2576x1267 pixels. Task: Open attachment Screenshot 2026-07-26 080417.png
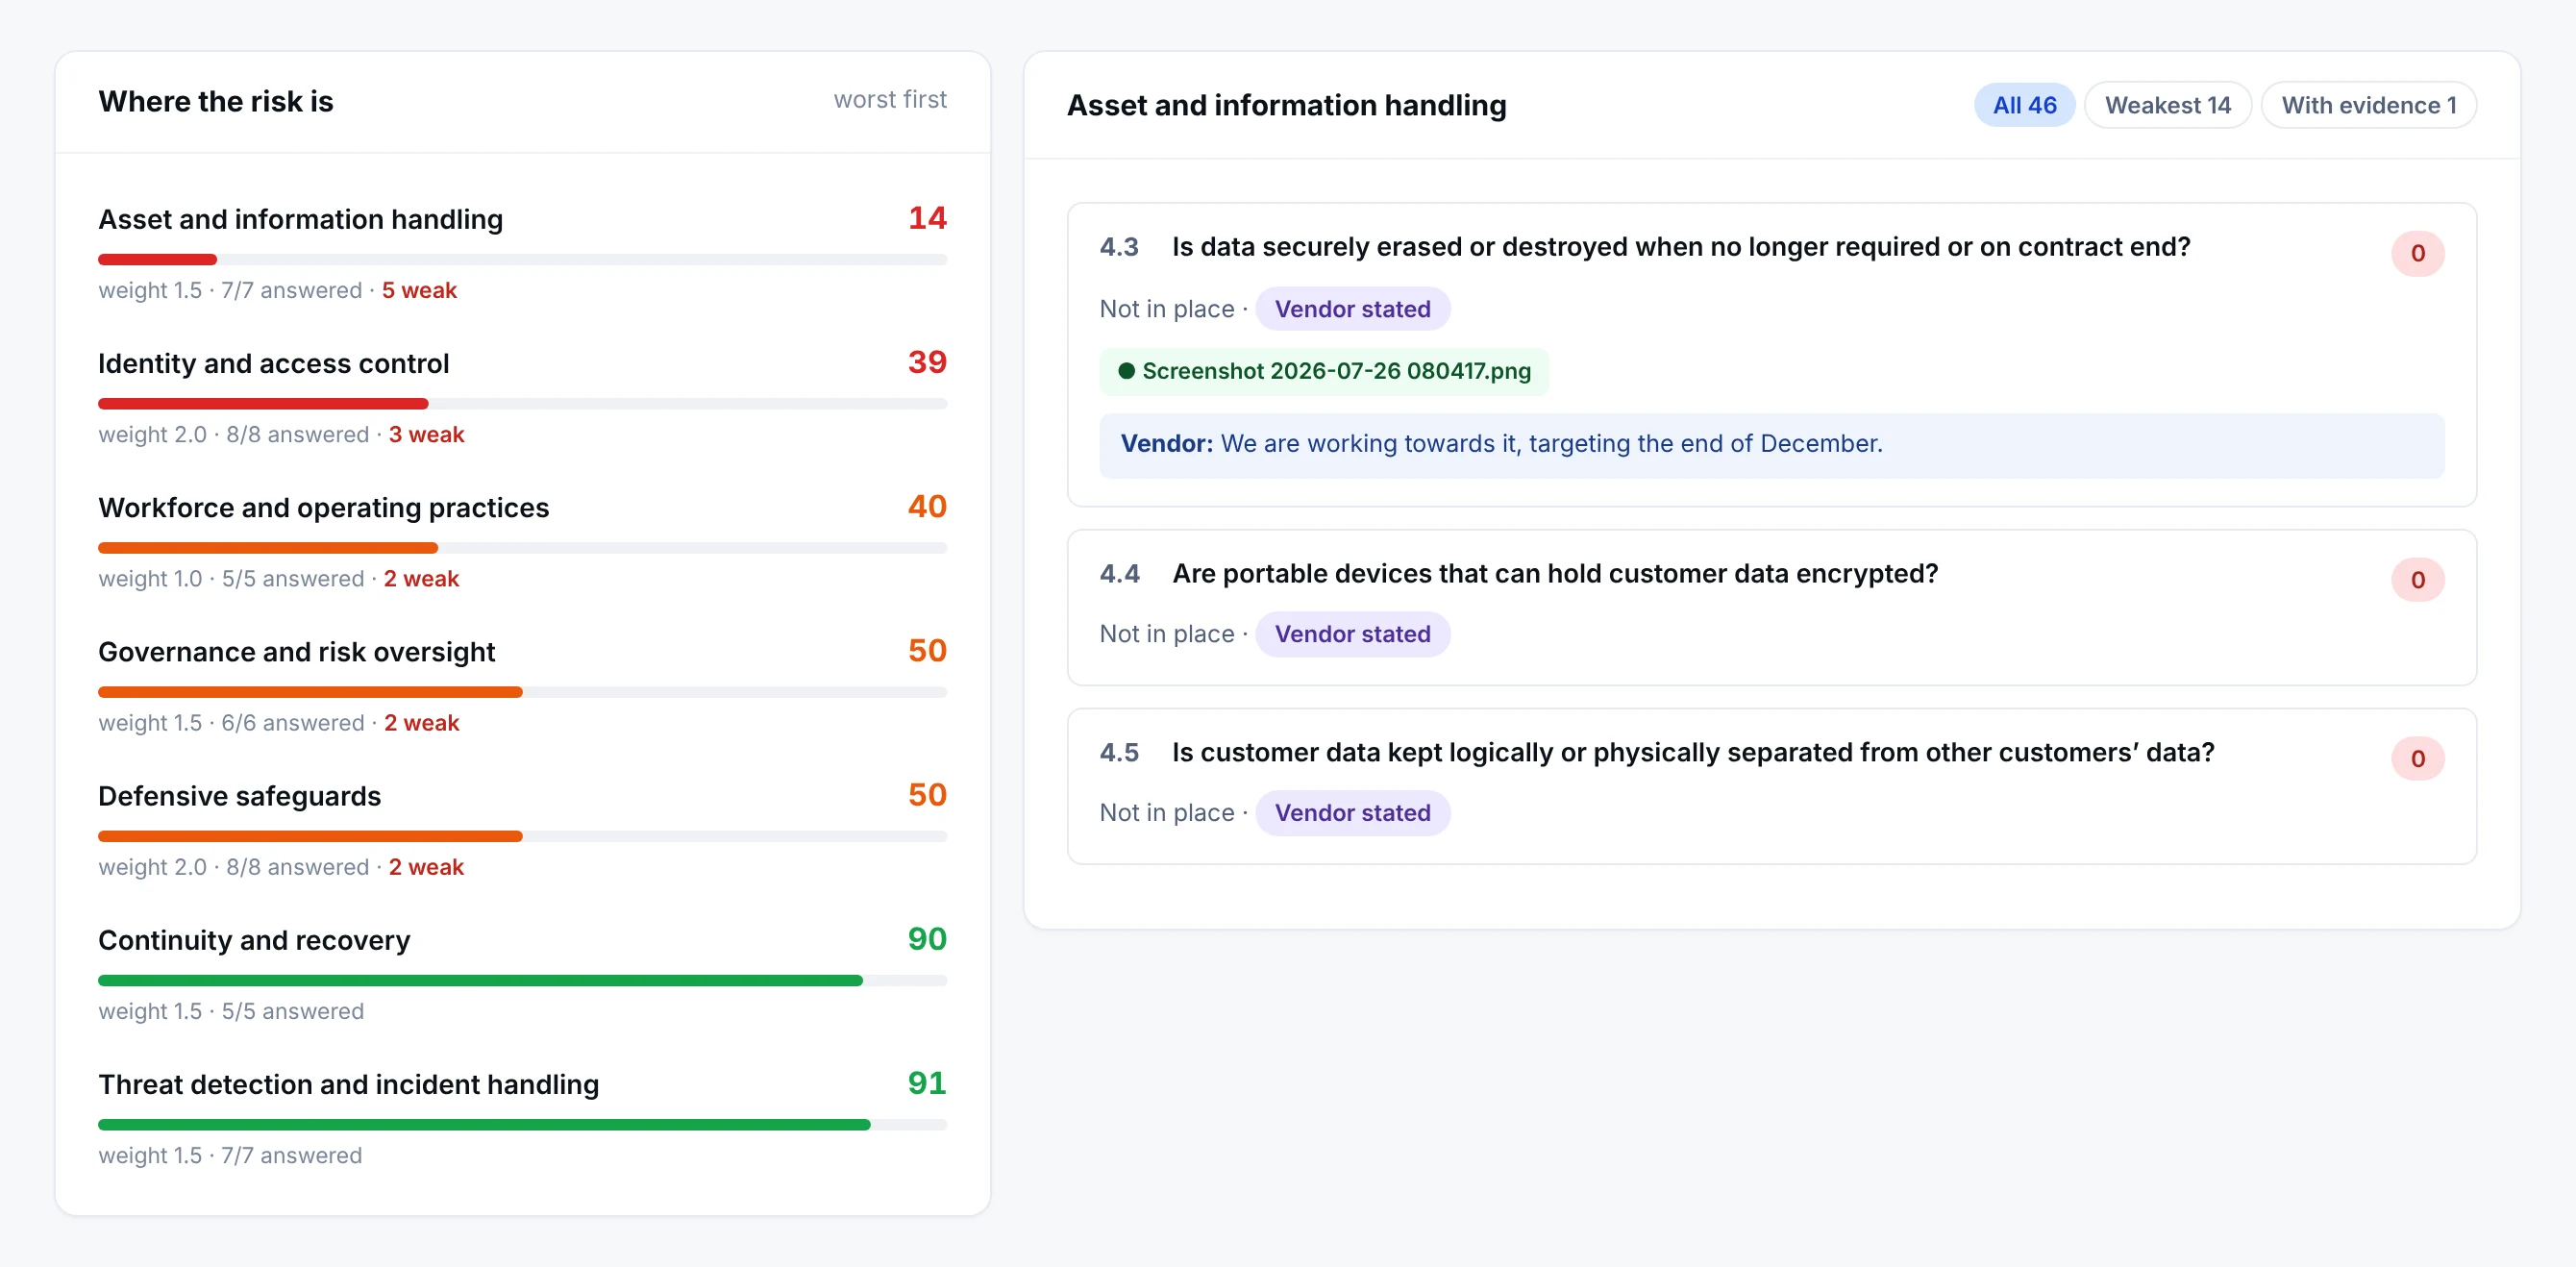1324,371
